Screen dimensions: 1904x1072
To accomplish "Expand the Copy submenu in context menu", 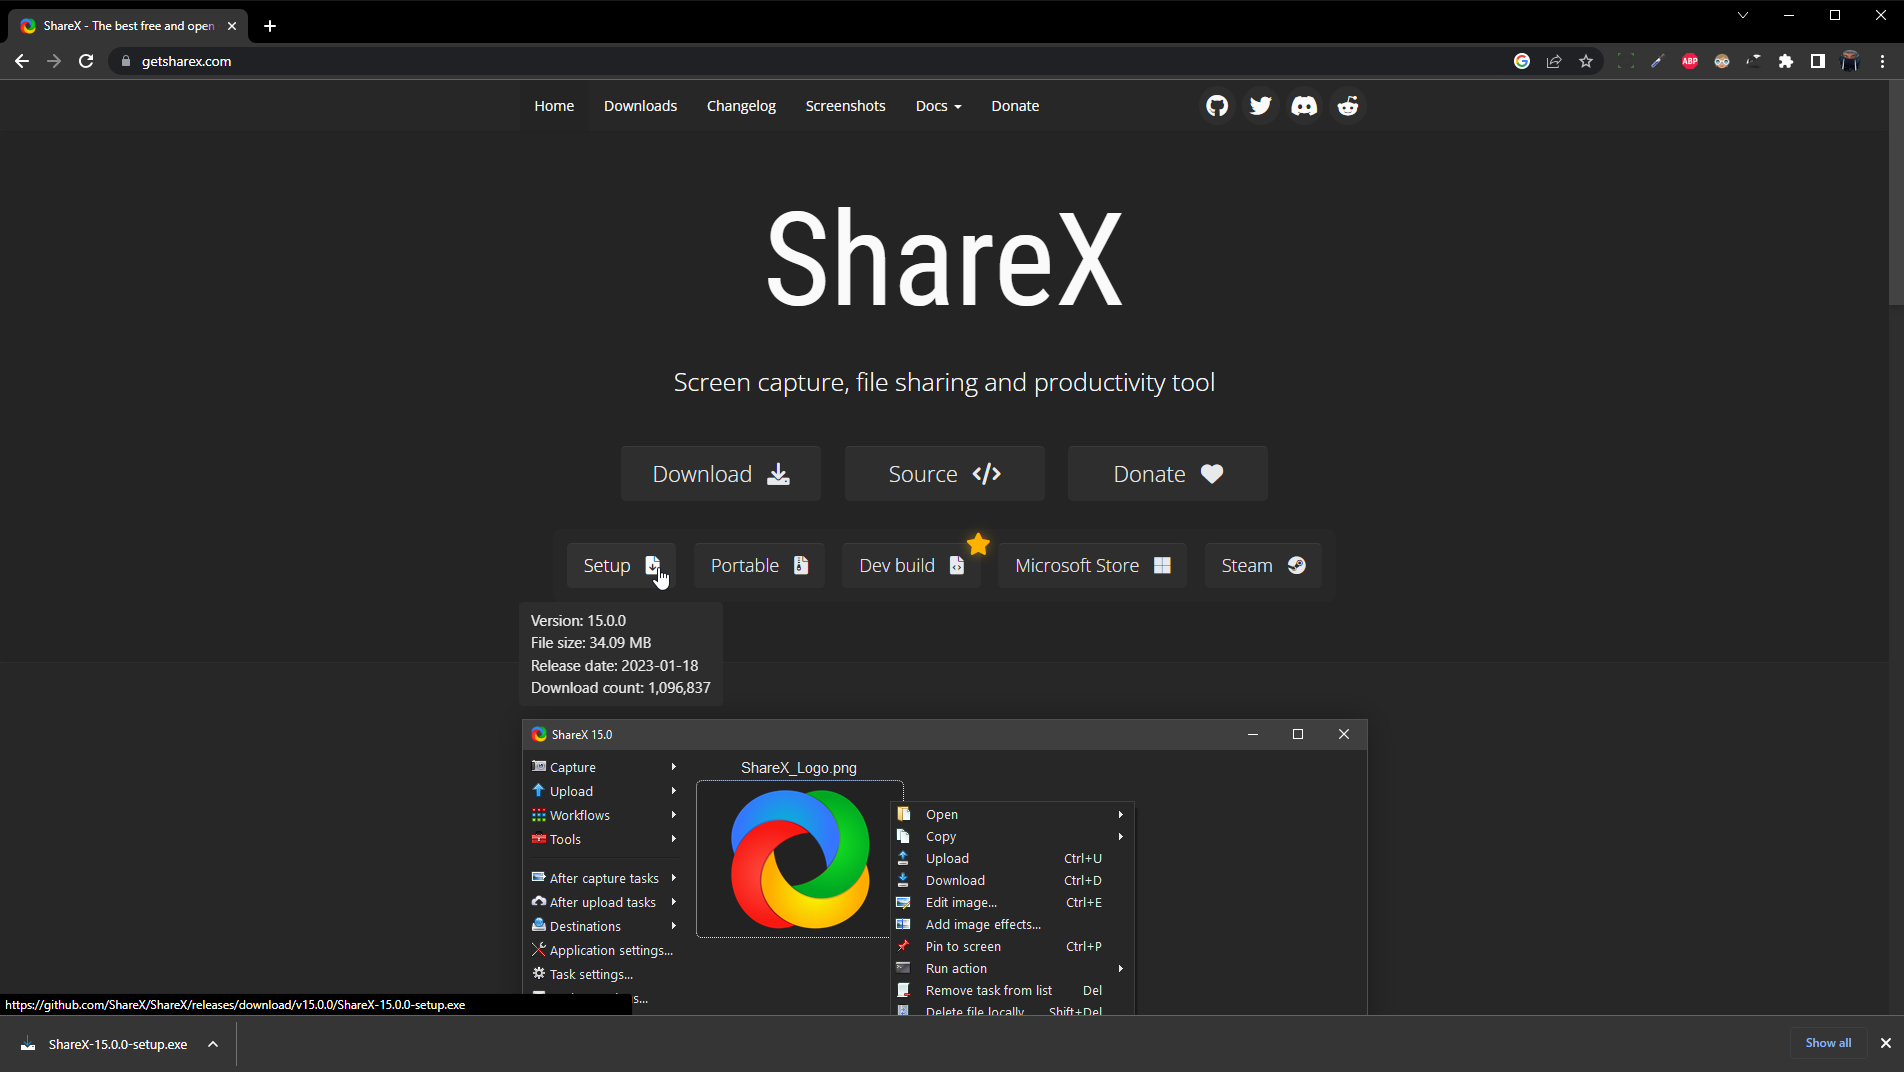I will click(940, 836).
